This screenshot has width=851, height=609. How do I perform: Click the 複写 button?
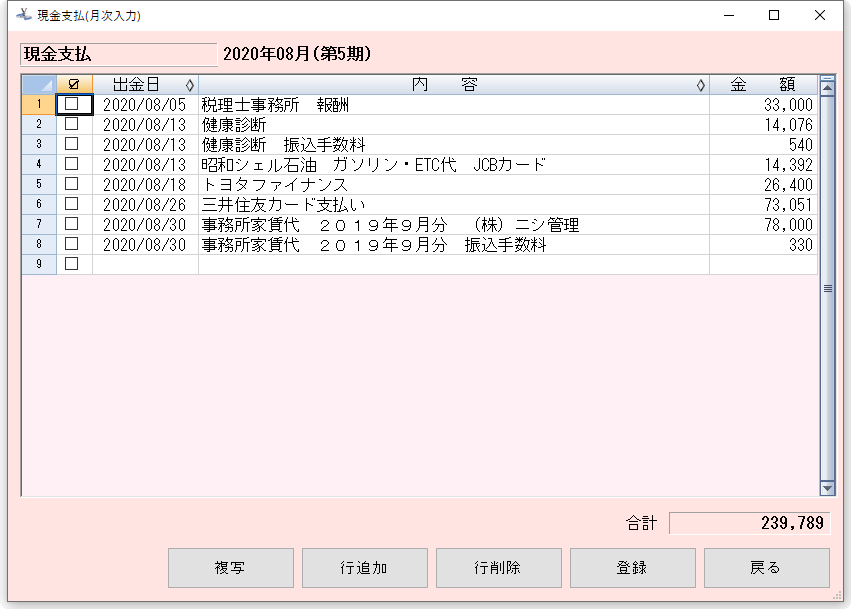(231, 568)
